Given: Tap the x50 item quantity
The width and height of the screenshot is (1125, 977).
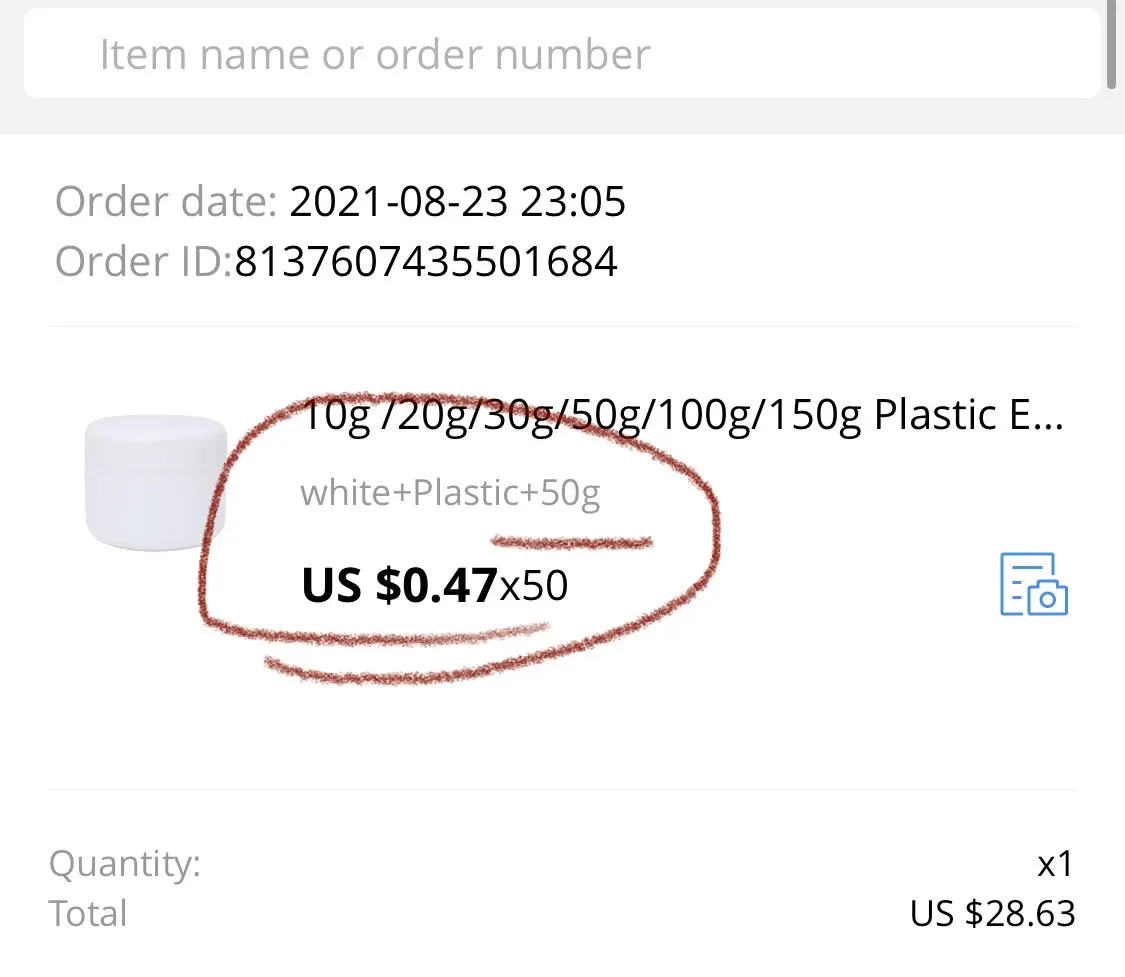Looking at the screenshot, I should pos(534,587).
